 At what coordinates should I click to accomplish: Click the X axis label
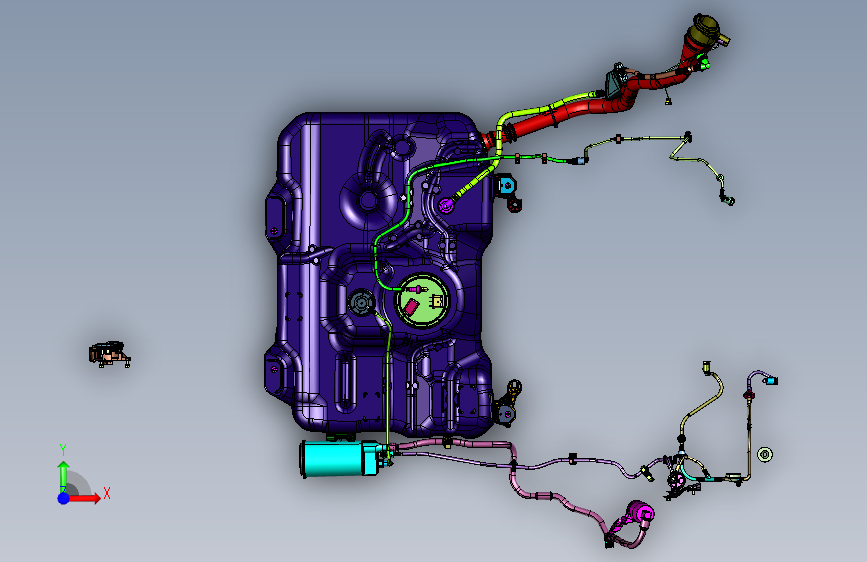107,493
